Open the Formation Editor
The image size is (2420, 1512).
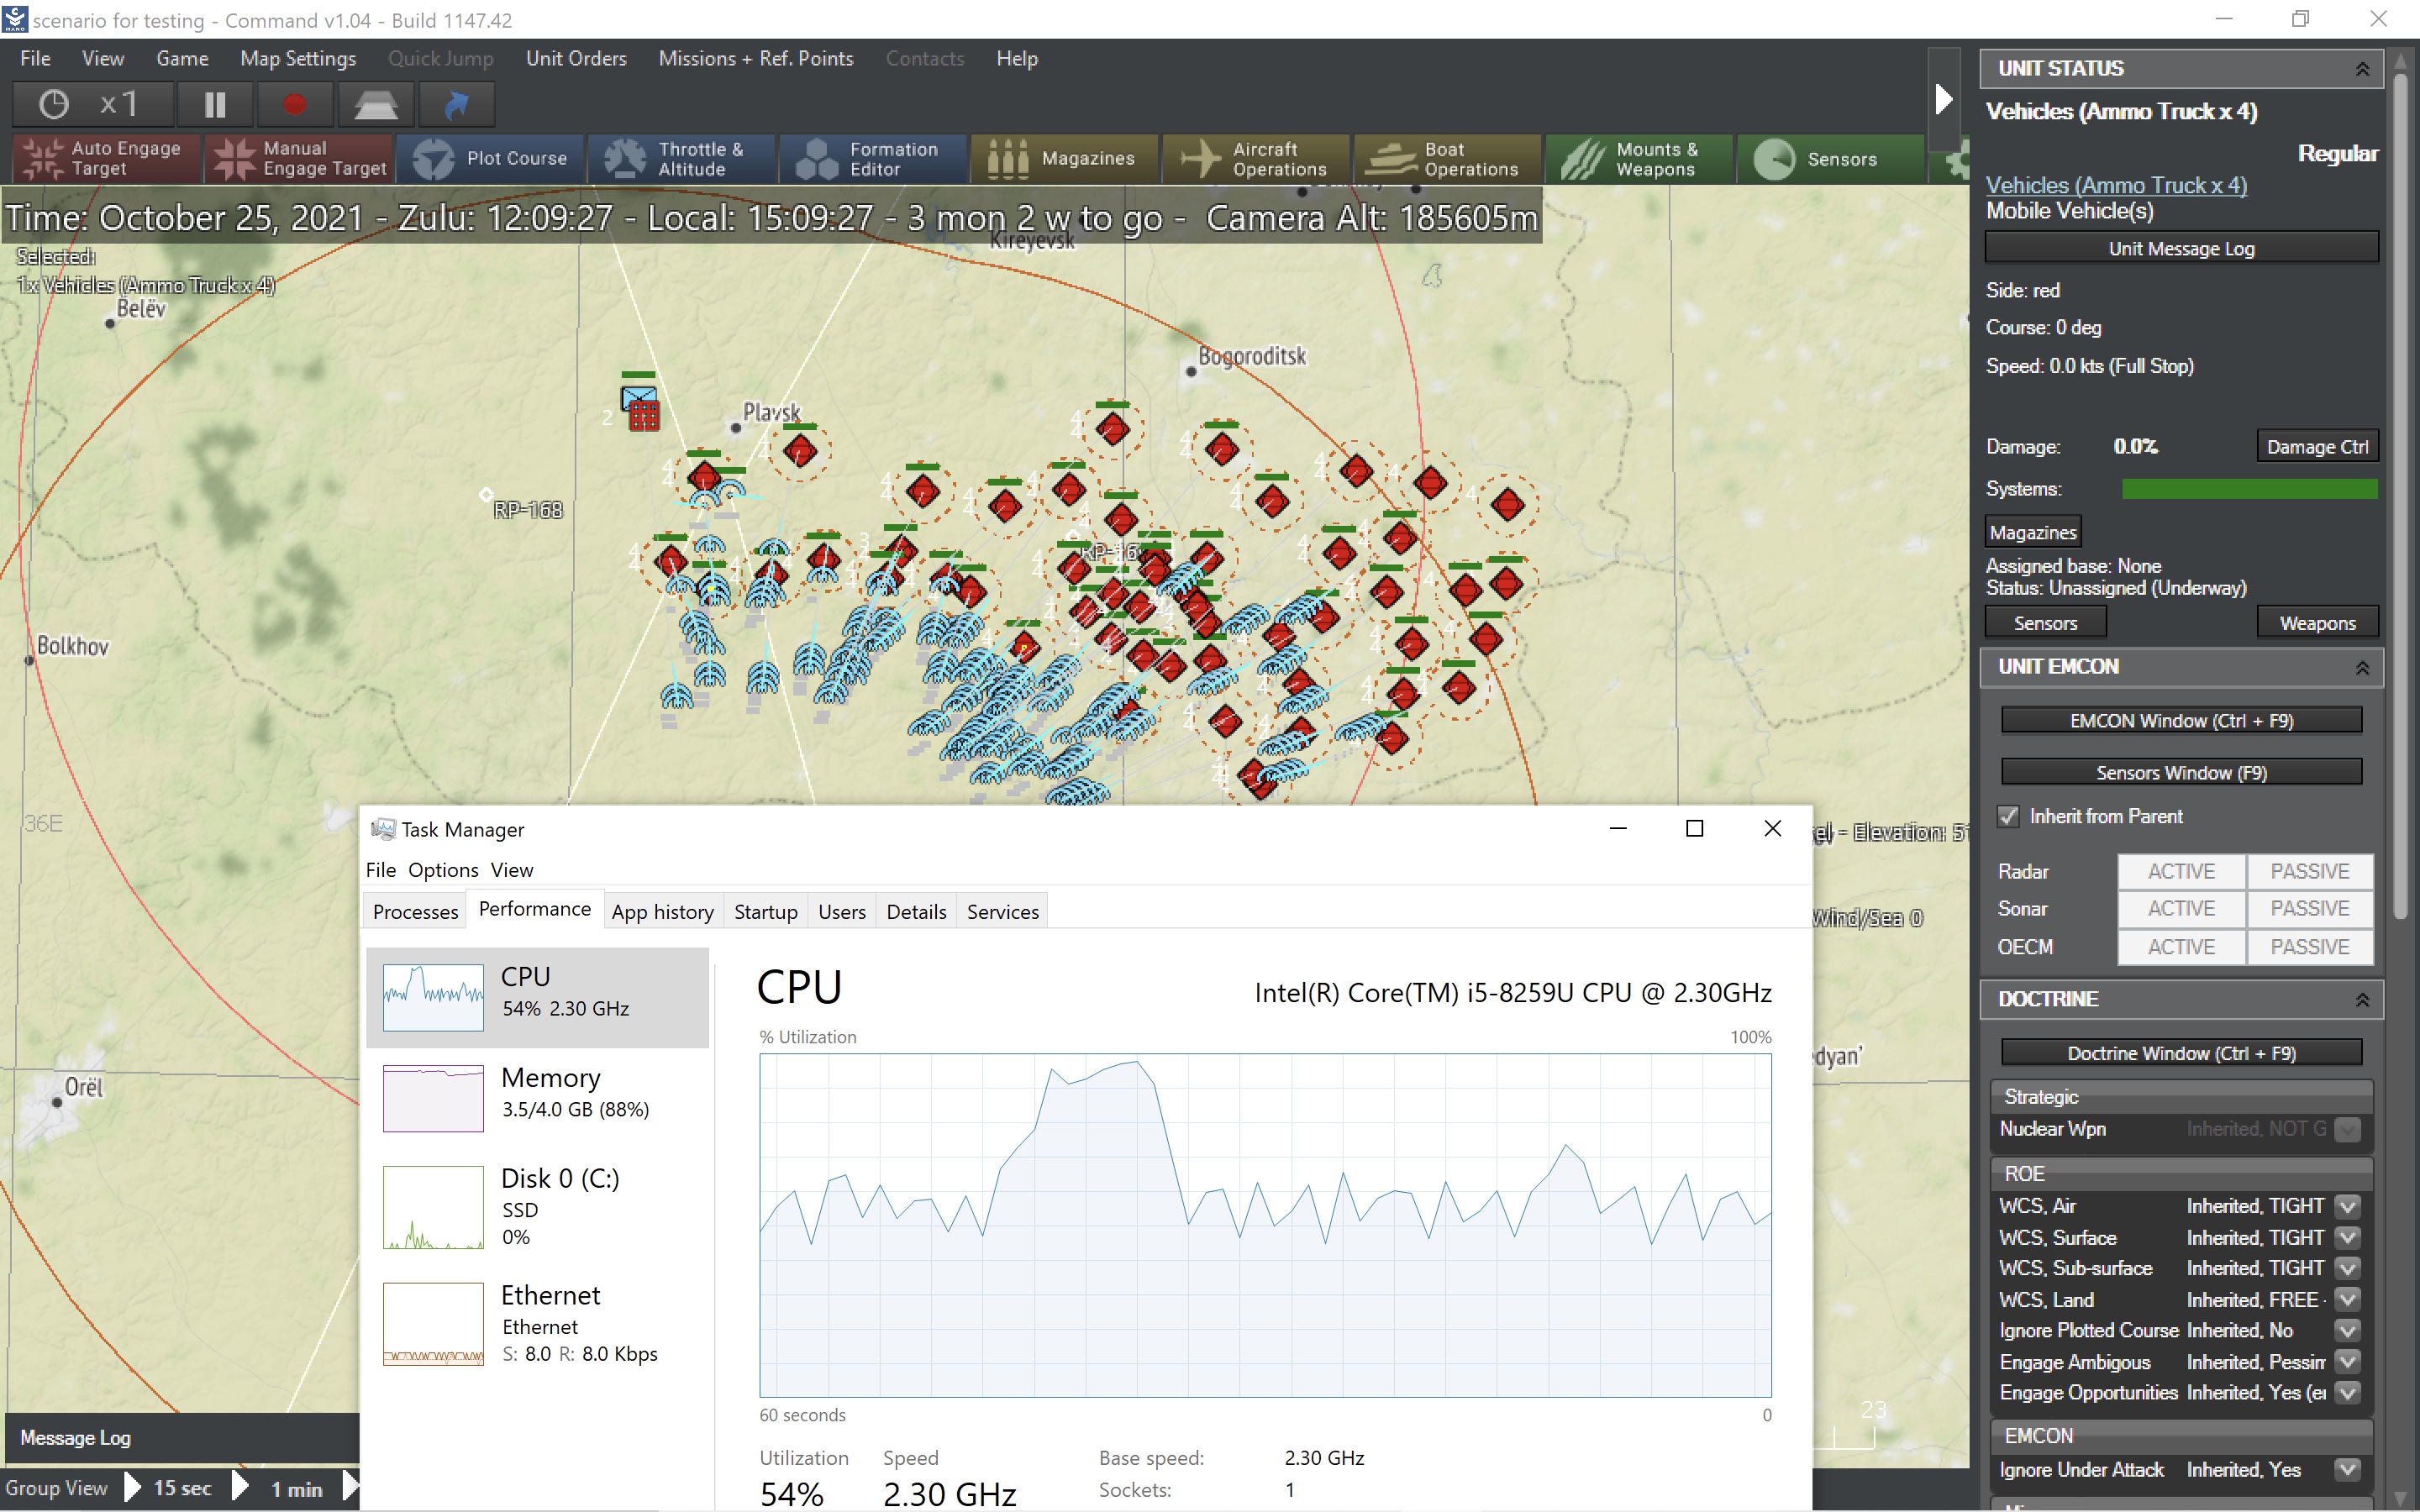(x=872, y=159)
